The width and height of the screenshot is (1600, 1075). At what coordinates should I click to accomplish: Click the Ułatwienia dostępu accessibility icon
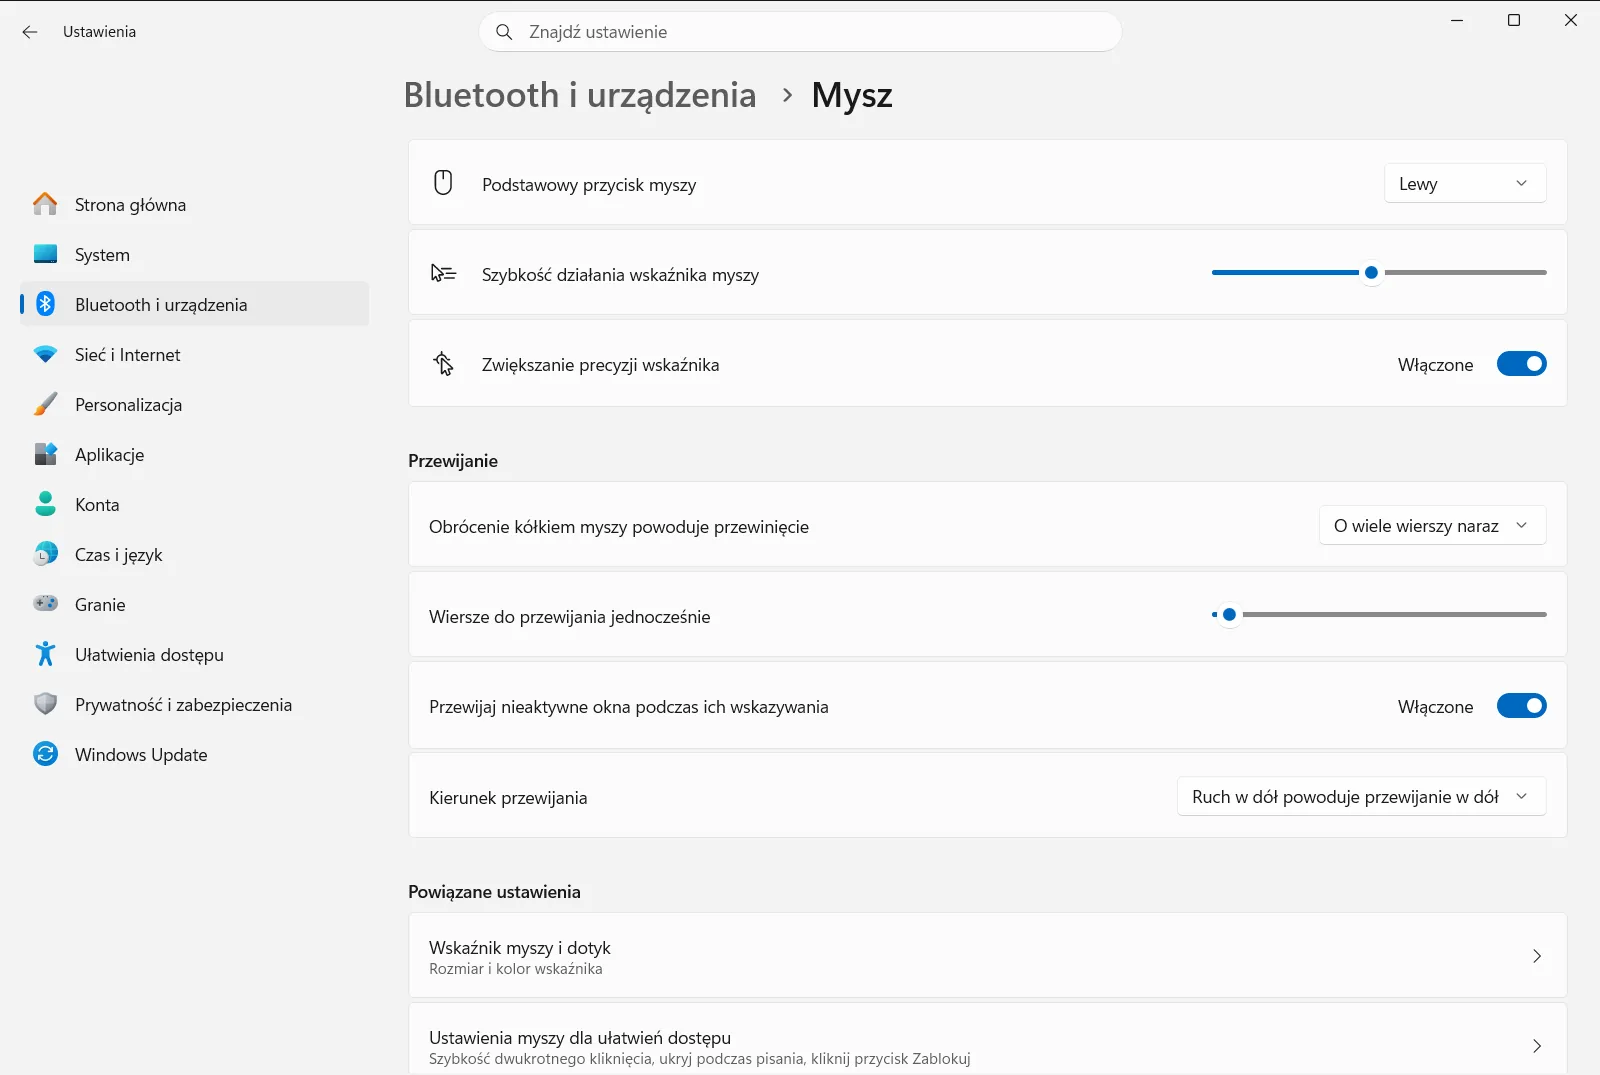point(45,654)
